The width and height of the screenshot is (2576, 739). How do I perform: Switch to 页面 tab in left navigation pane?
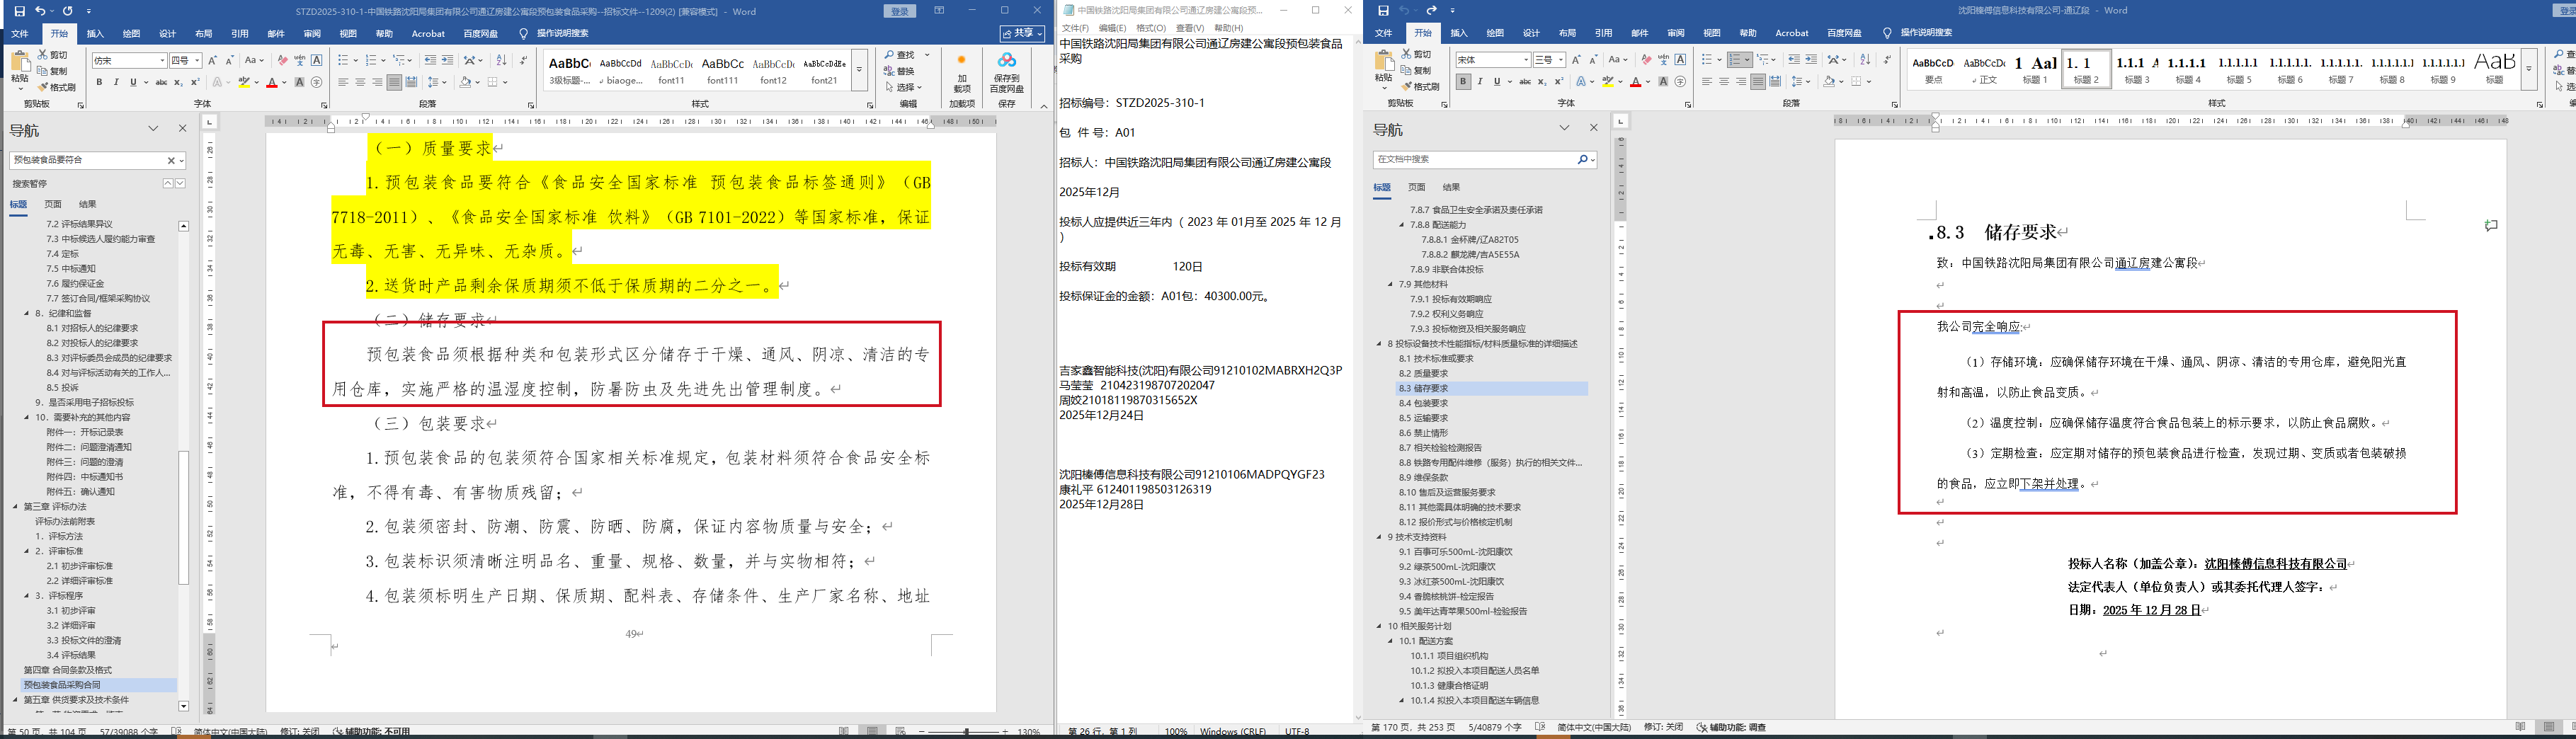pyautogui.click(x=53, y=204)
